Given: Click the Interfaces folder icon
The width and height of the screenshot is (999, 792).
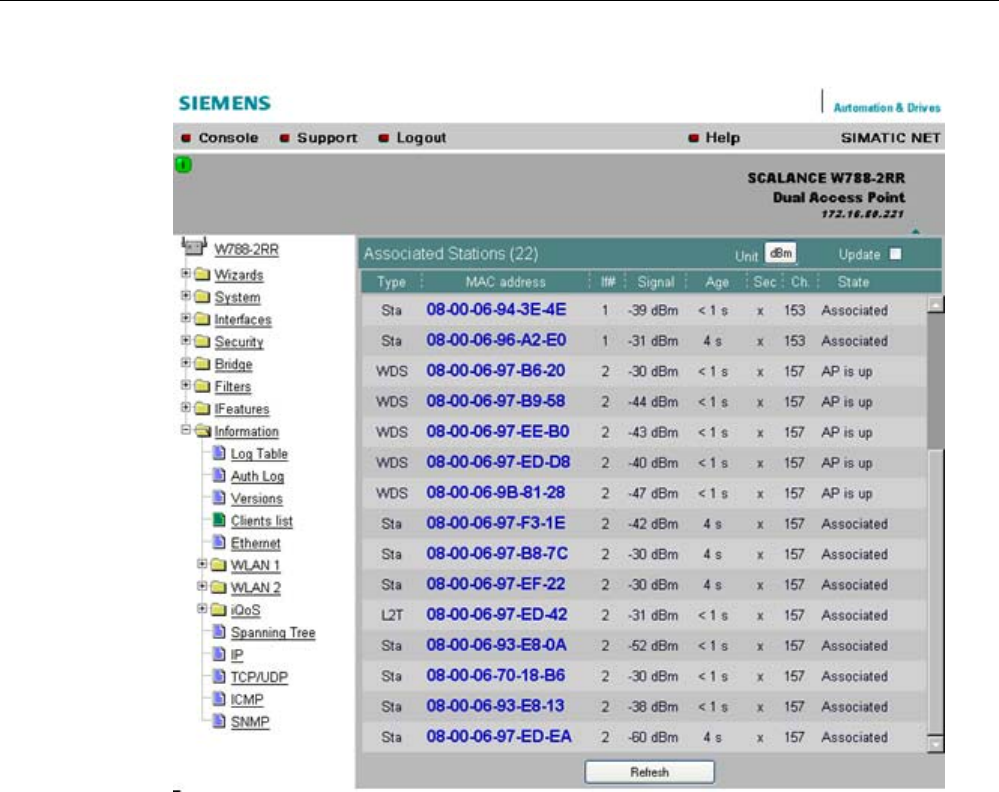Looking at the screenshot, I should [203, 319].
